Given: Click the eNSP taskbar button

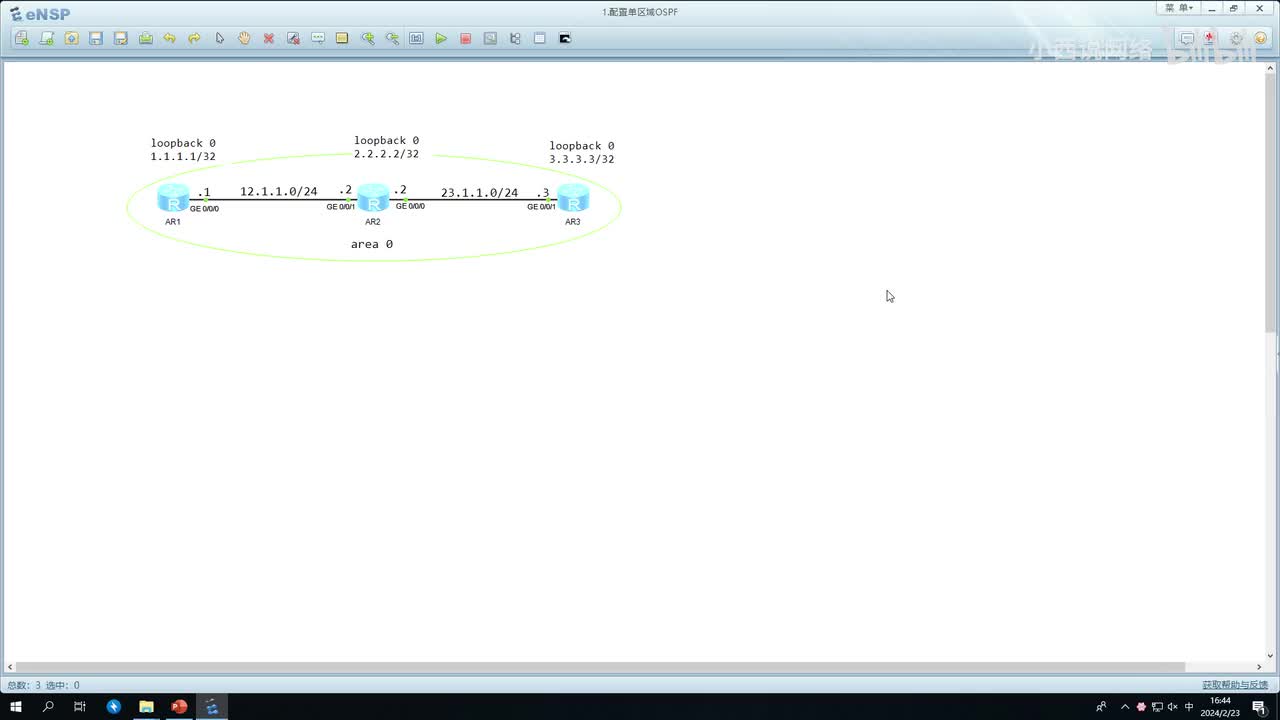Looking at the screenshot, I should coord(212,706).
